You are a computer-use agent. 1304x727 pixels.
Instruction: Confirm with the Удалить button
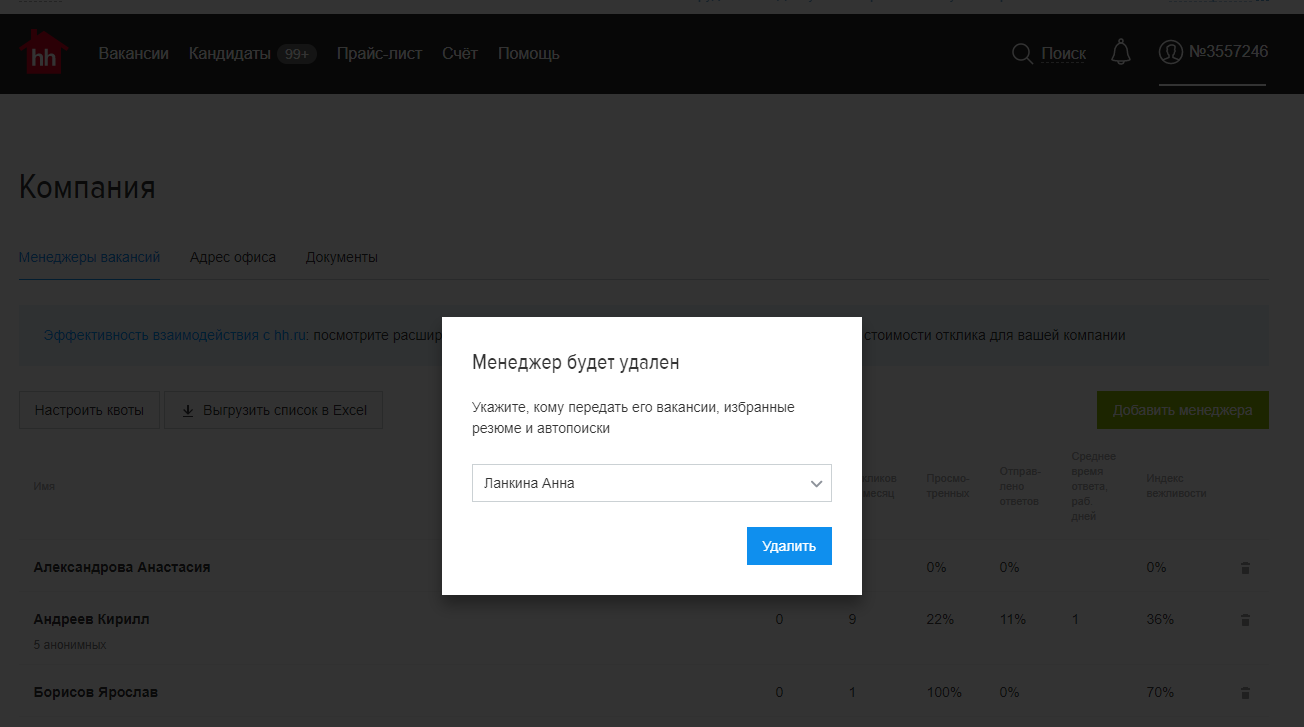789,546
